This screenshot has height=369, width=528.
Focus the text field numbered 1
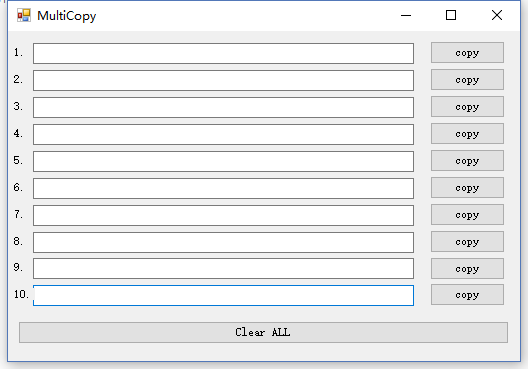click(223, 53)
